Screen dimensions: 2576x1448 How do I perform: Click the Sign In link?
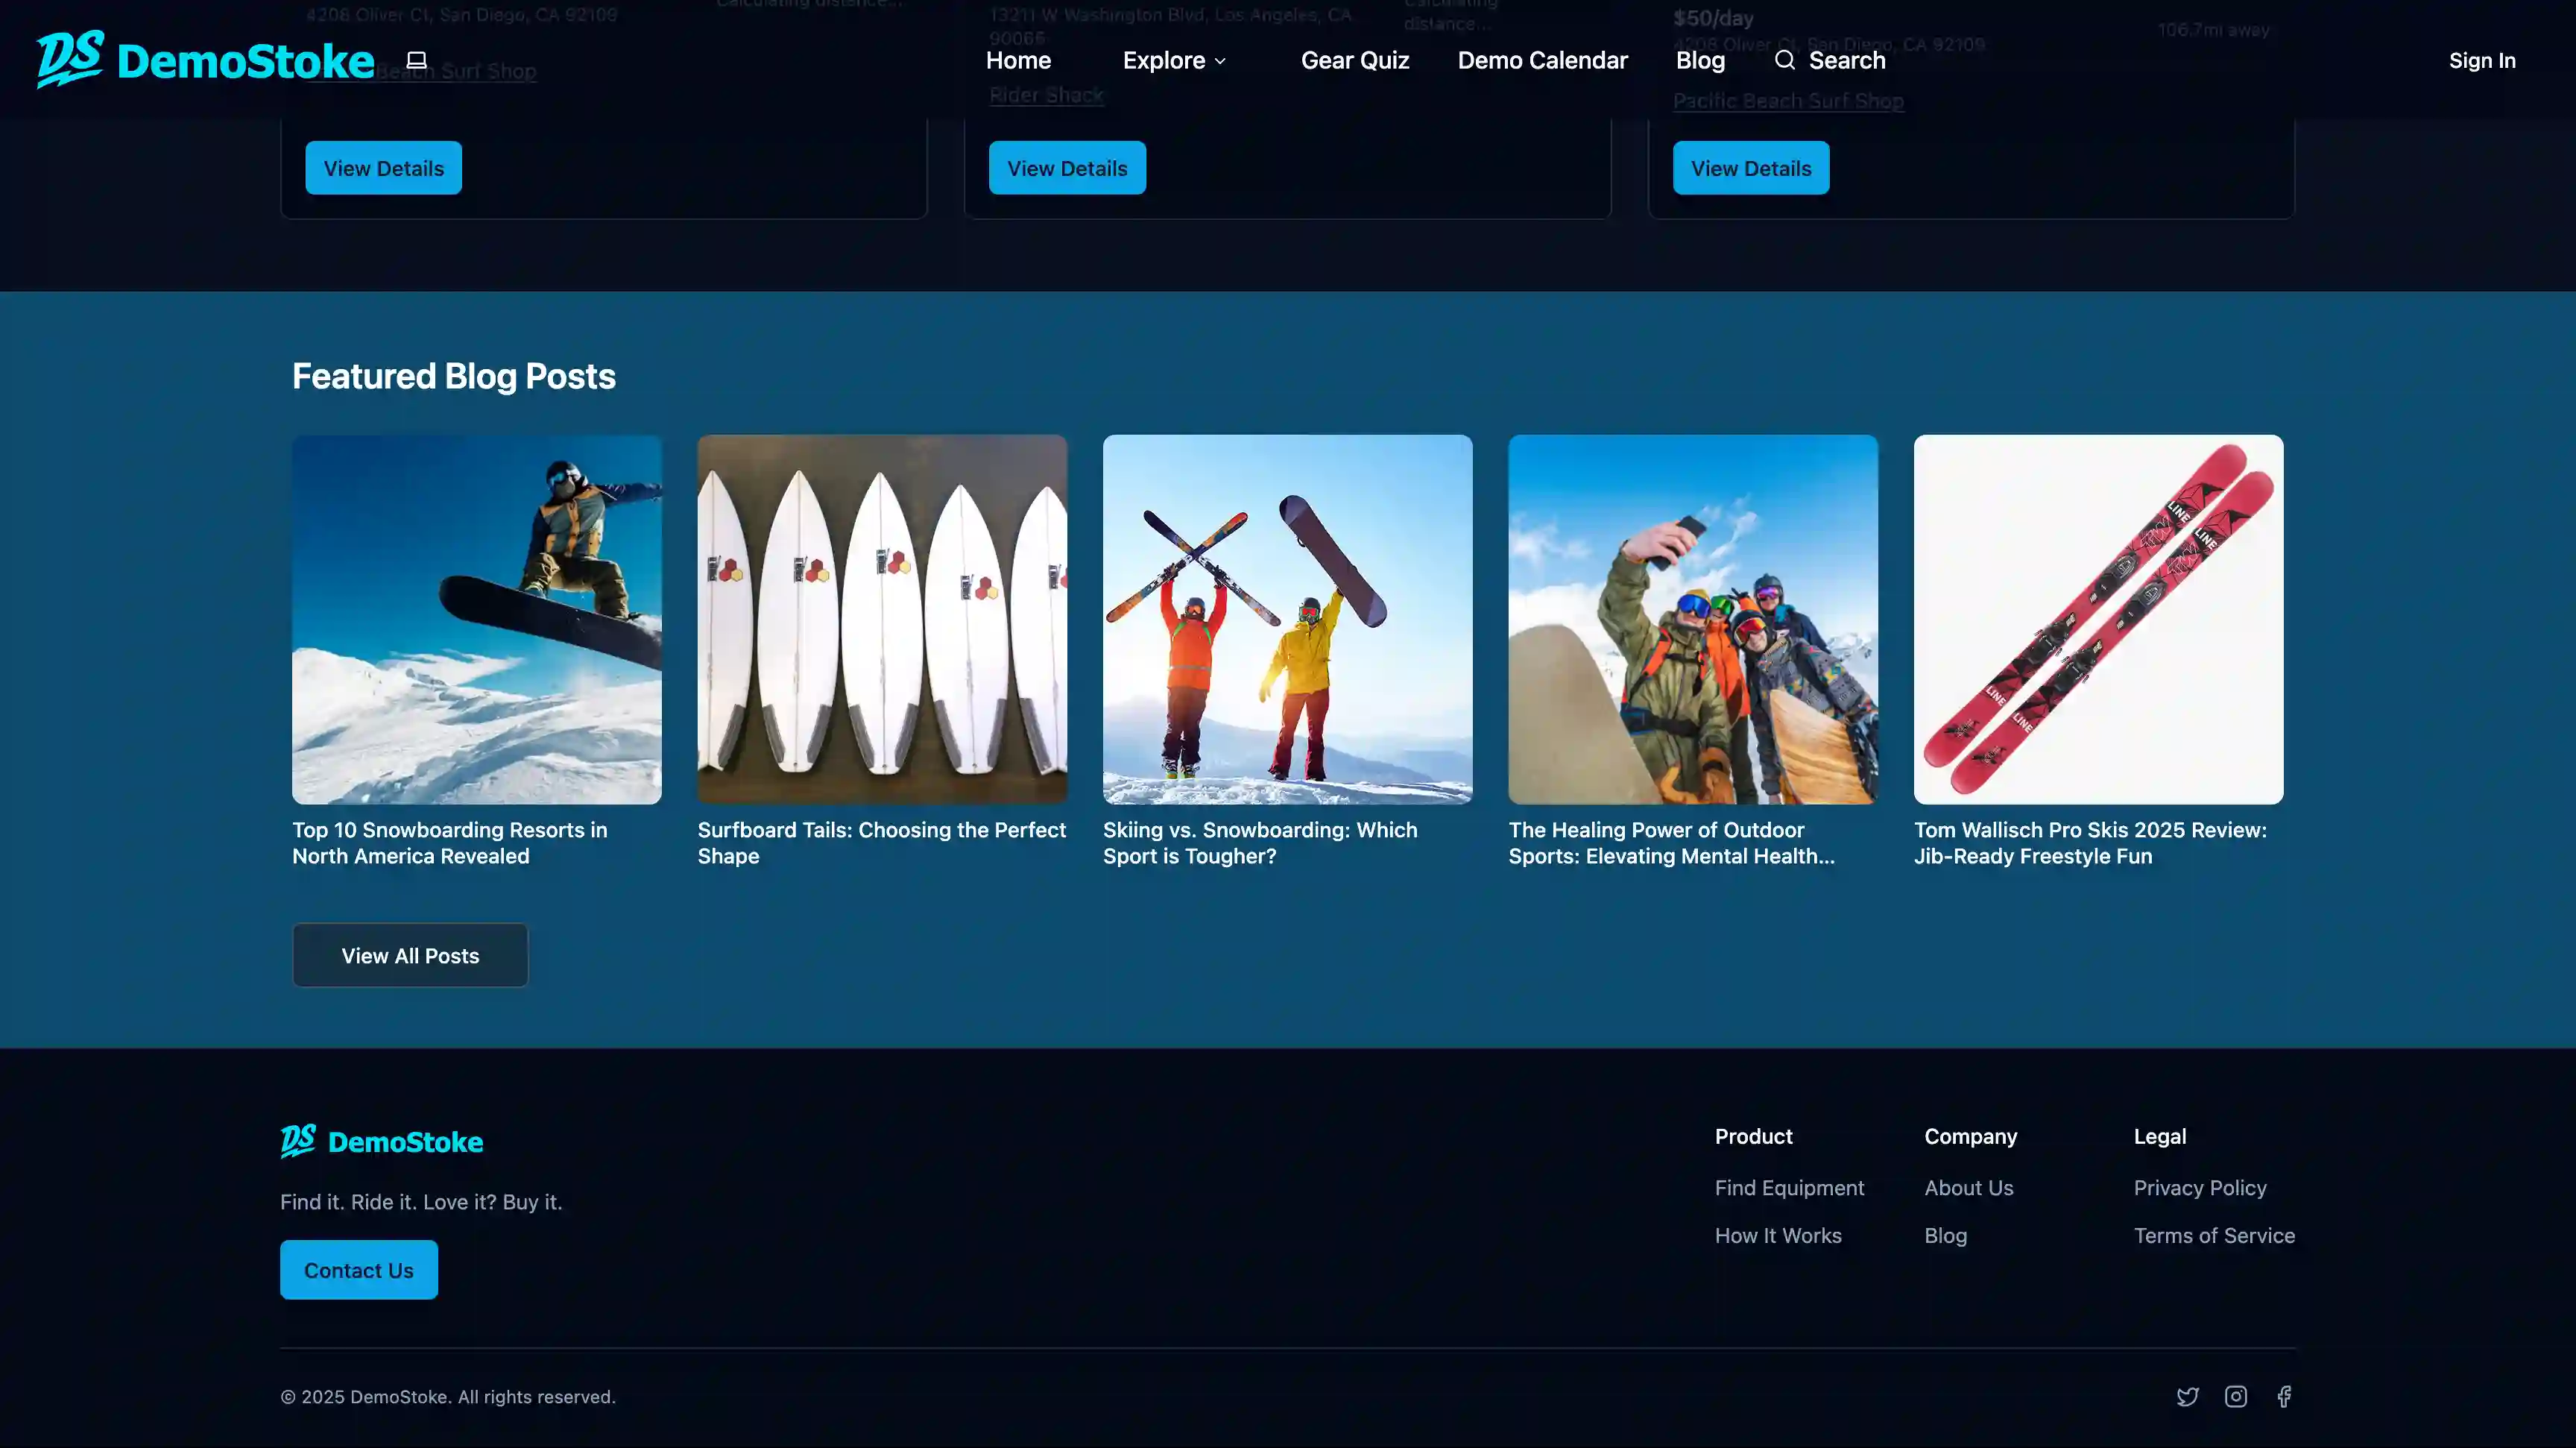point(2482,60)
